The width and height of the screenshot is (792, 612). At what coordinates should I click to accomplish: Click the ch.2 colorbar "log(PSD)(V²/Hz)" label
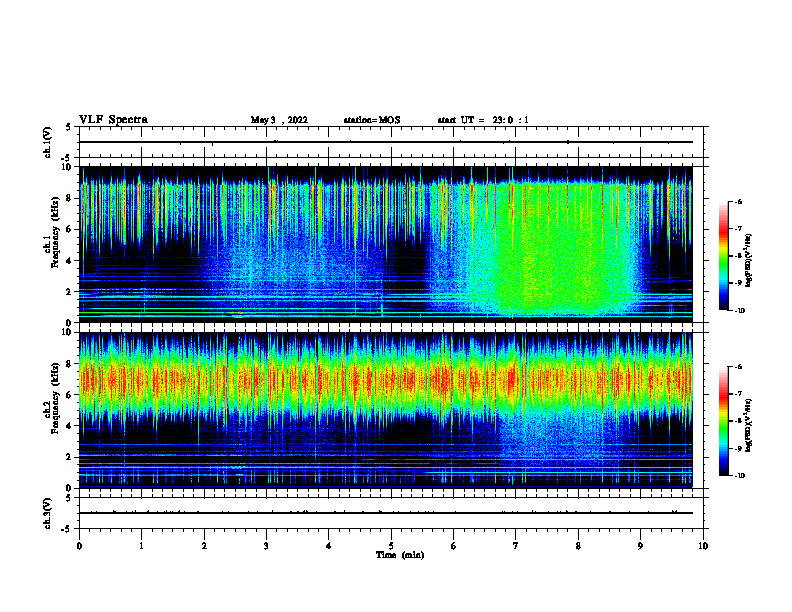pos(749,425)
